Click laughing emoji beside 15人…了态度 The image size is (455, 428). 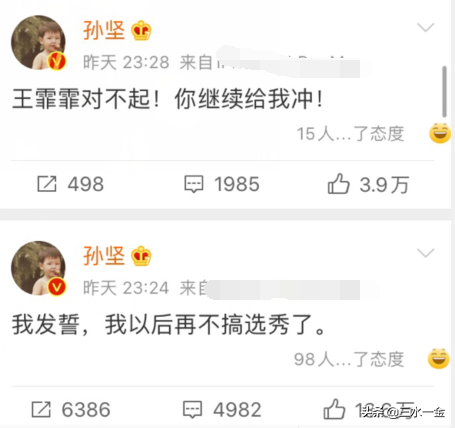[440, 133]
